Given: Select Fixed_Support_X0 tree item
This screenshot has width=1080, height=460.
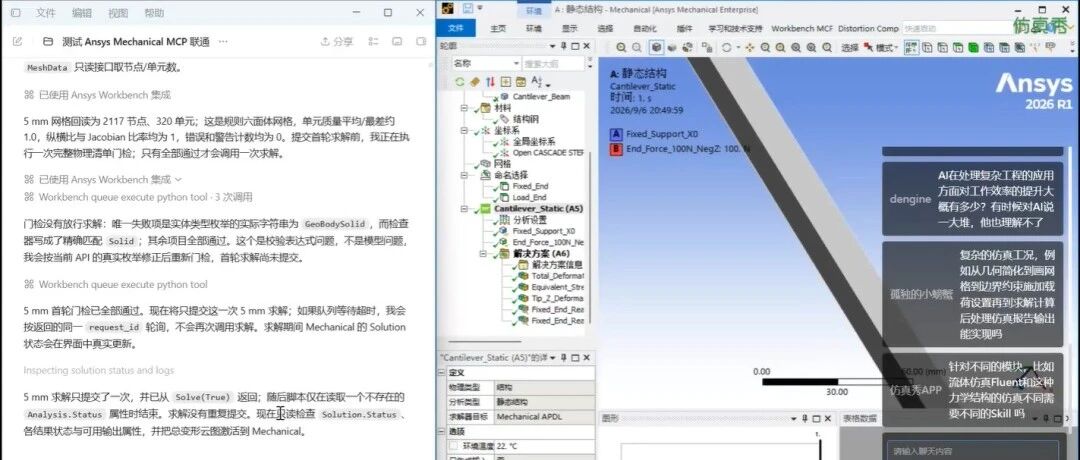Looking at the screenshot, I should click(543, 231).
